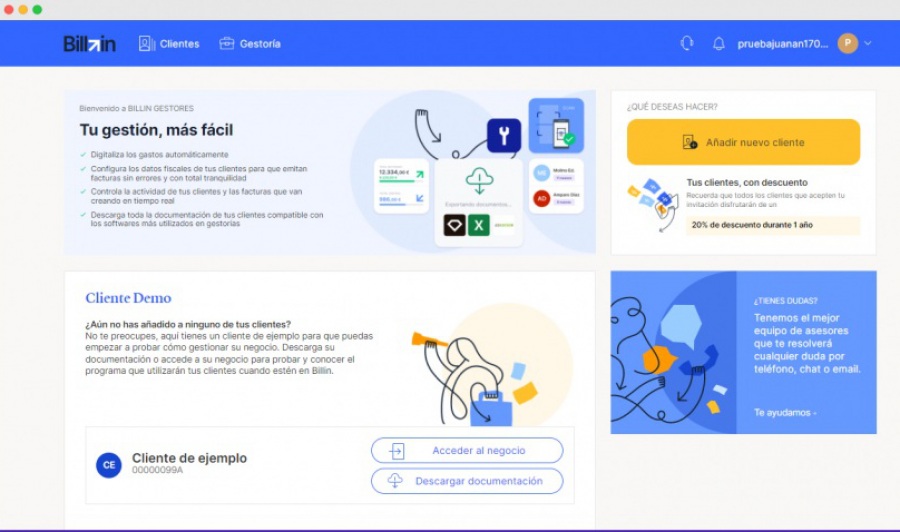The image size is (900, 532).
Task: Click the 12.334 income stats card
Action: 401,186
